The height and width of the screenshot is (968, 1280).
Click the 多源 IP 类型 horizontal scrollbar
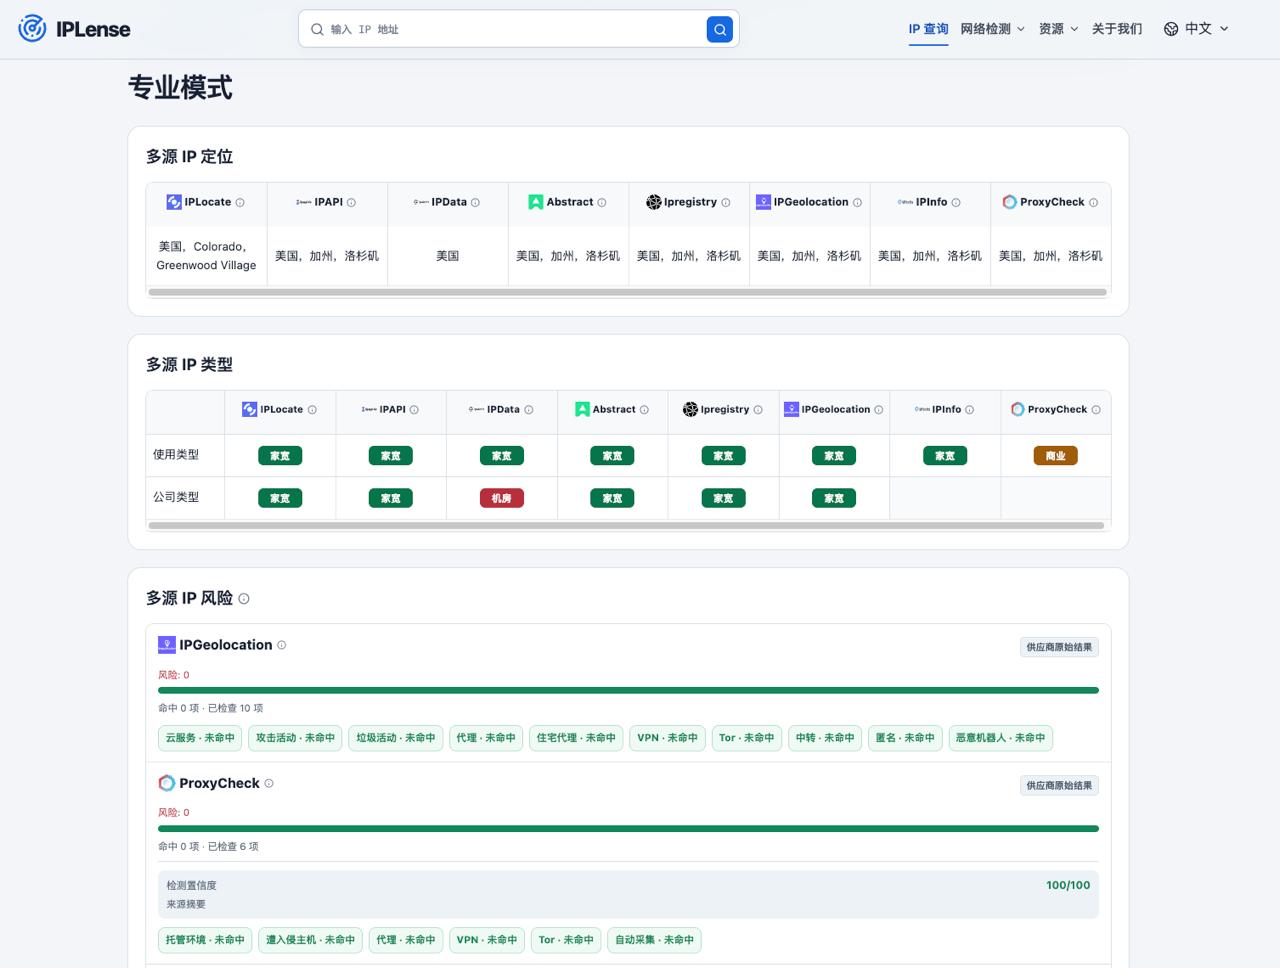(x=626, y=525)
